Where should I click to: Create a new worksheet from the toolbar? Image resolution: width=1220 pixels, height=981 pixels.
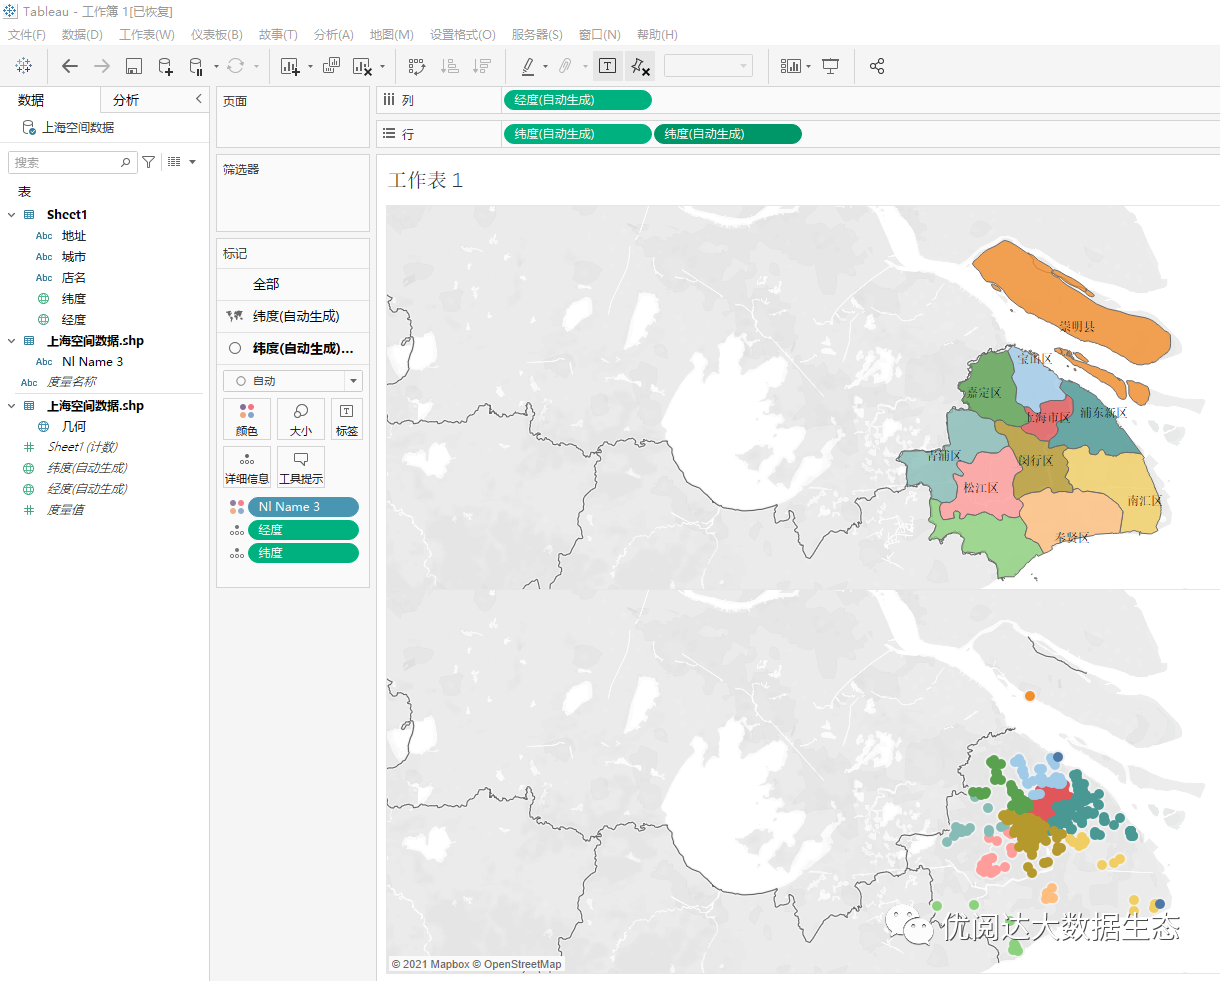[291, 66]
